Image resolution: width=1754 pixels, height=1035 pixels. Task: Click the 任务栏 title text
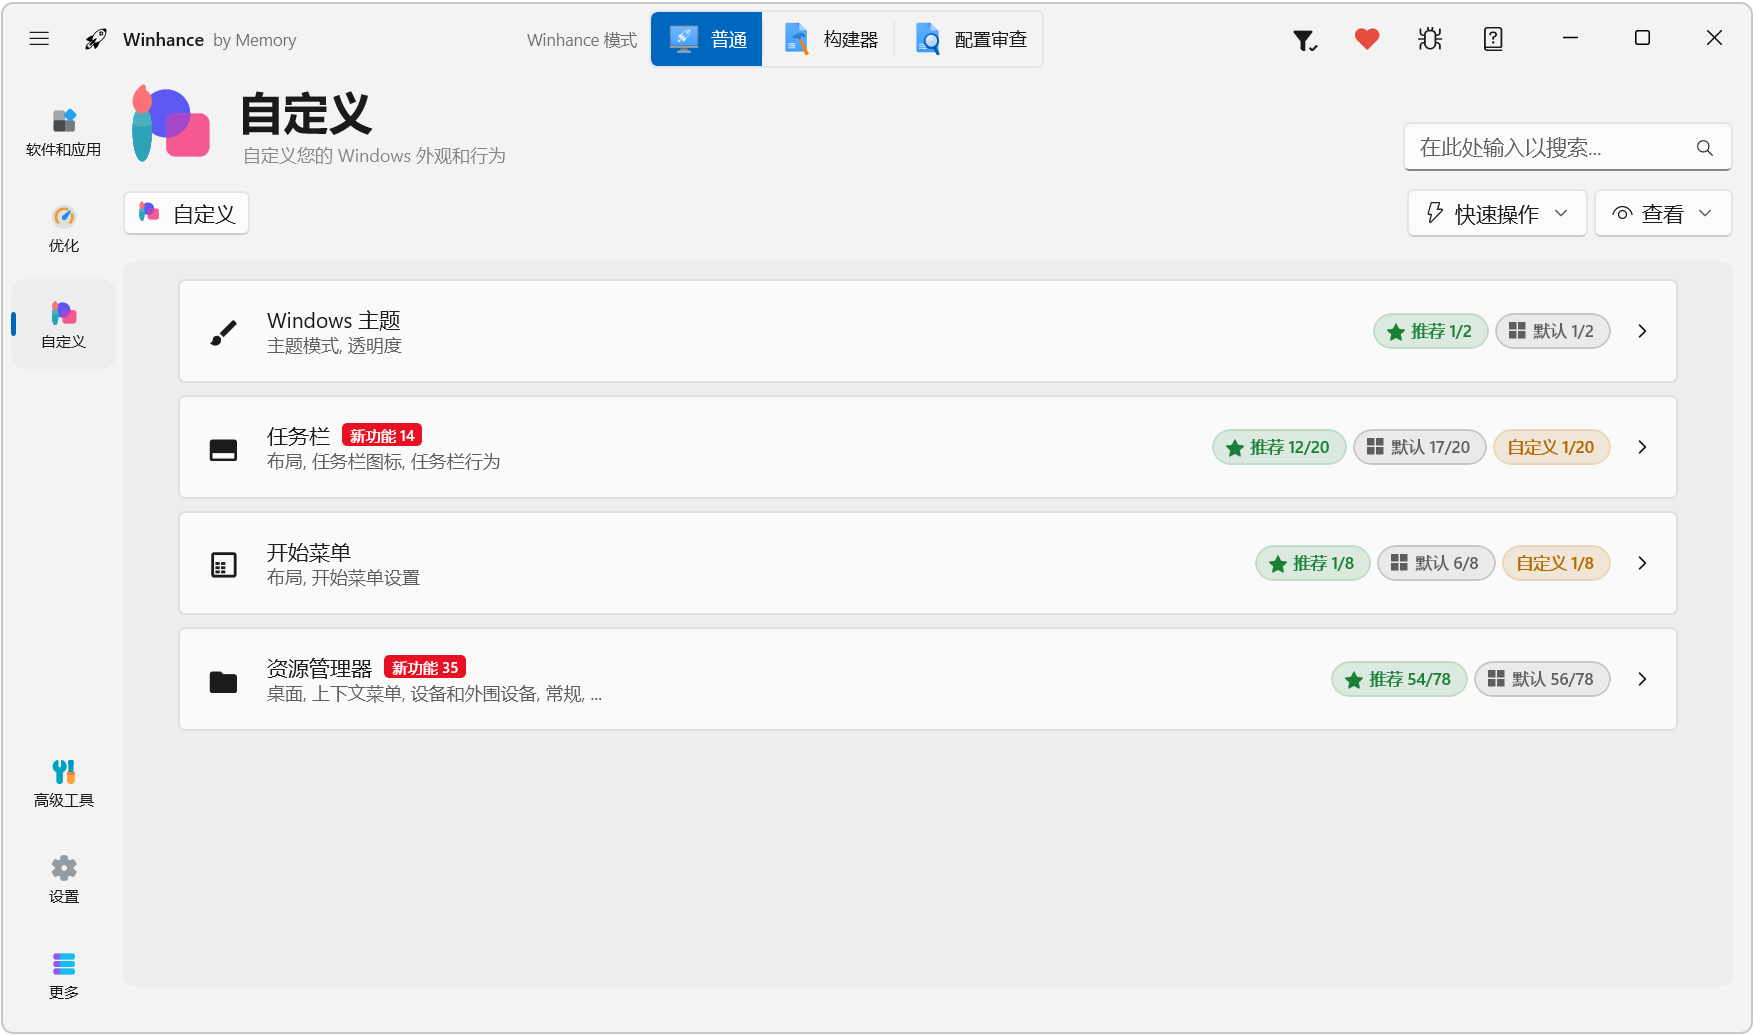298,436
